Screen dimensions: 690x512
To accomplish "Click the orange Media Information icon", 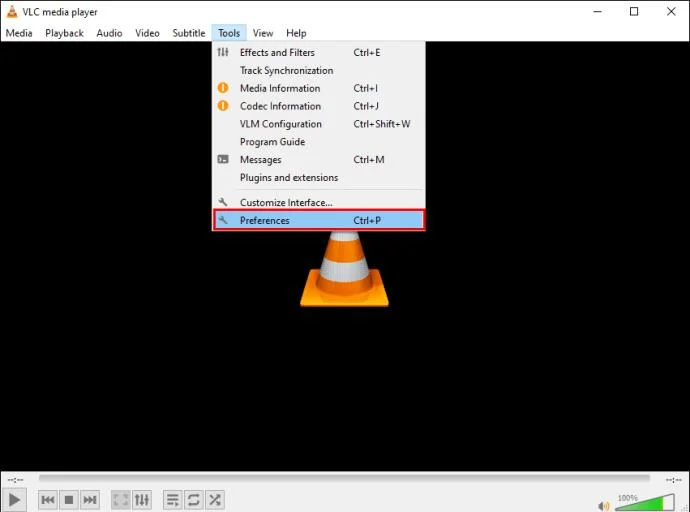I will [223, 88].
